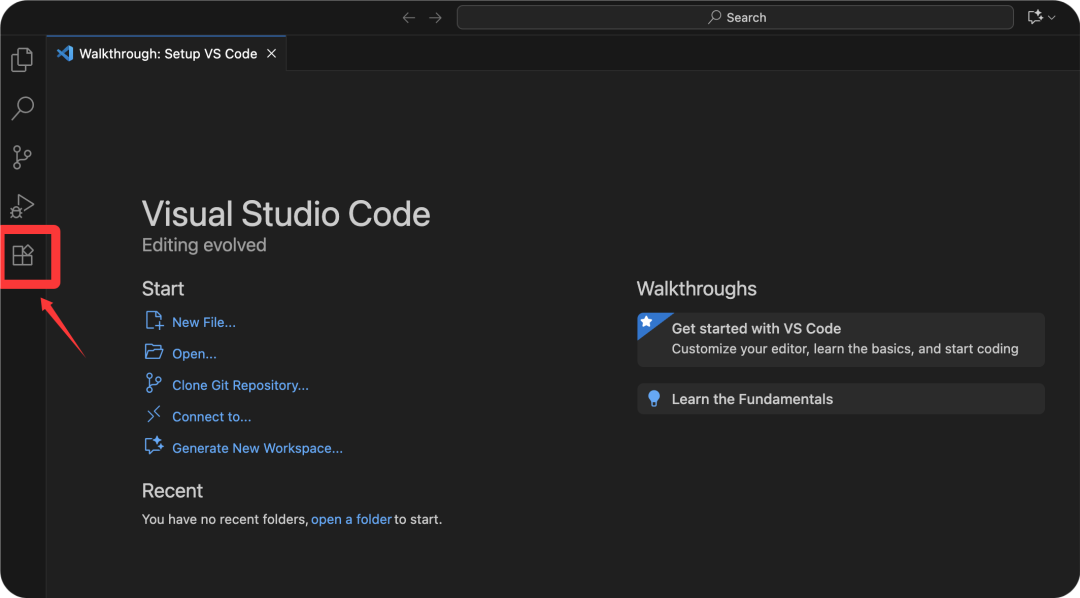Click the 'open a folder' link
Image resolution: width=1080 pixels, height=598 pixels.
tap(351, 519)
